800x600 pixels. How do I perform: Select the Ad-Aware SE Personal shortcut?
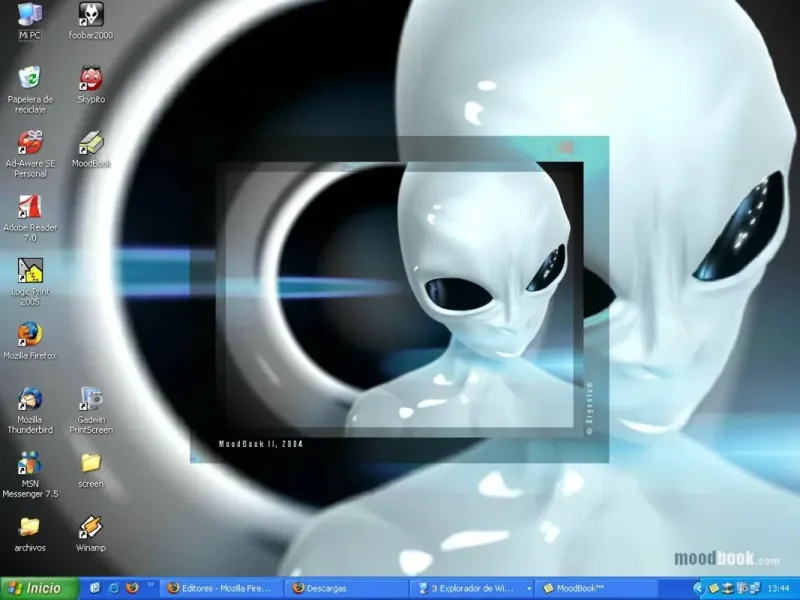[x=30, y=154]
